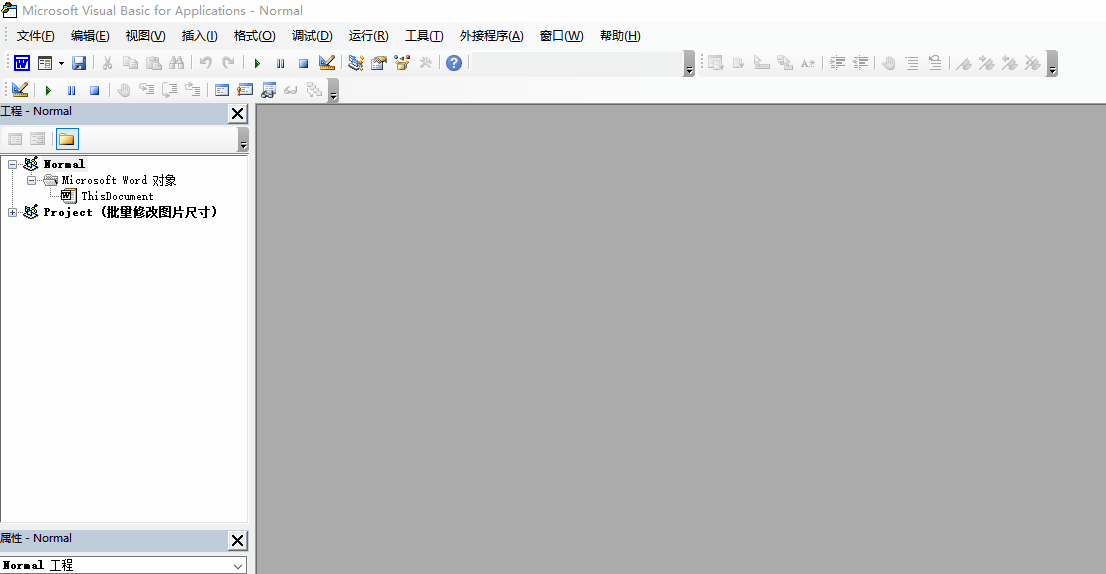Click the Break pause icon in Debug toolbar
The image size is (1106, 574).
coord(71,90)
